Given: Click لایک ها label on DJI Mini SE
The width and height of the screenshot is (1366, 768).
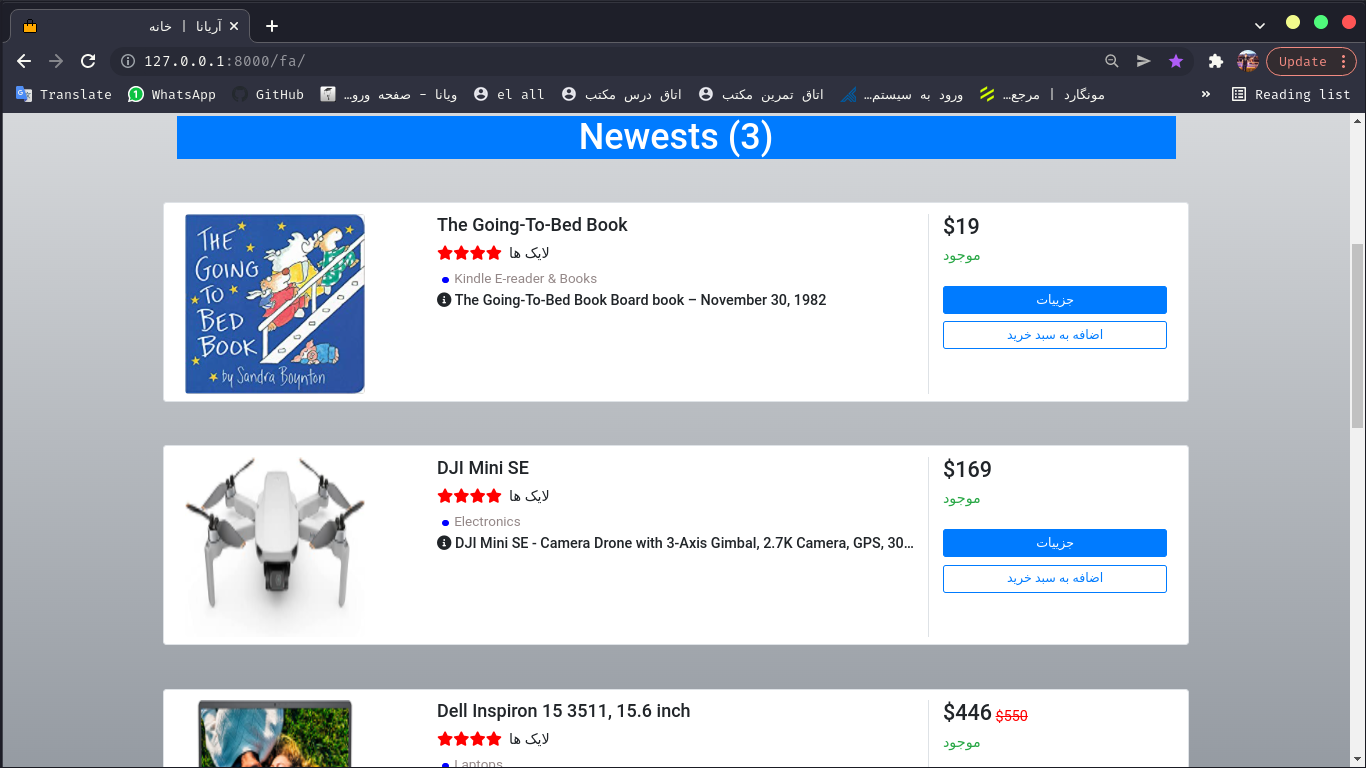Looking at the screenshot, I should point(529,496).
